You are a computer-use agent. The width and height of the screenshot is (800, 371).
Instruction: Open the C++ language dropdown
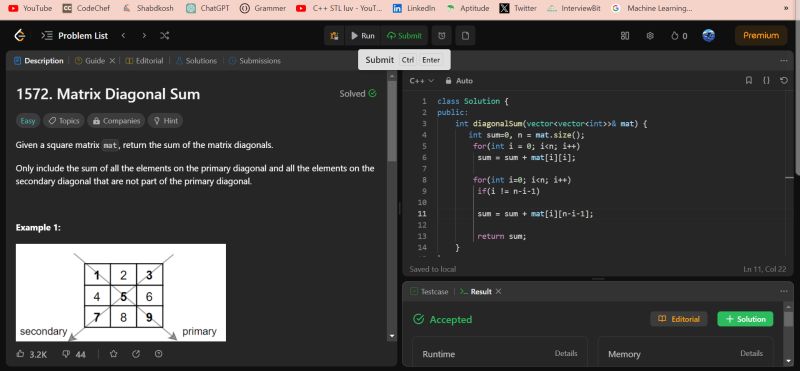coord(421,81)
